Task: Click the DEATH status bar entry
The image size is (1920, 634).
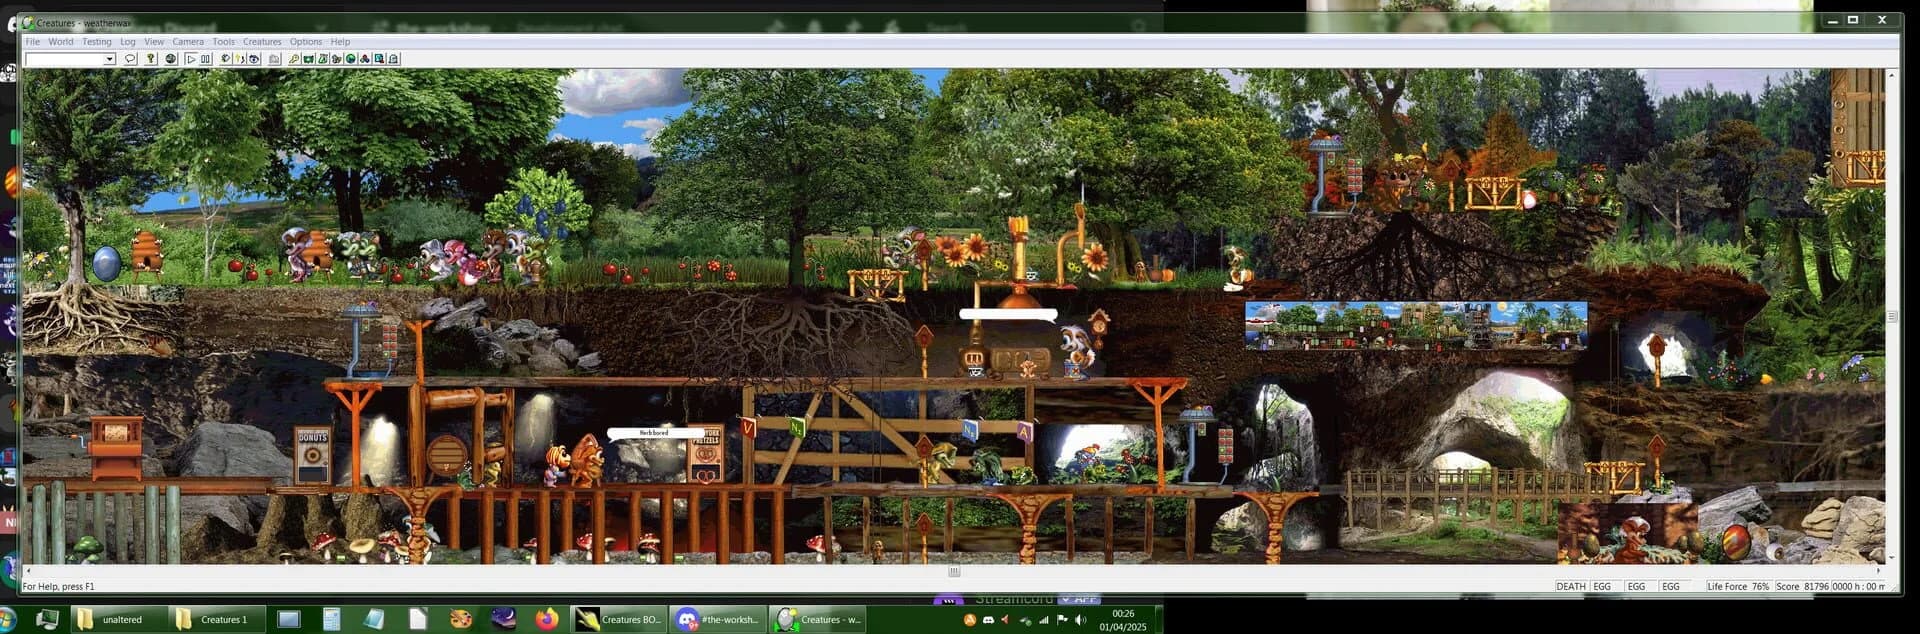Action: 1570,587
